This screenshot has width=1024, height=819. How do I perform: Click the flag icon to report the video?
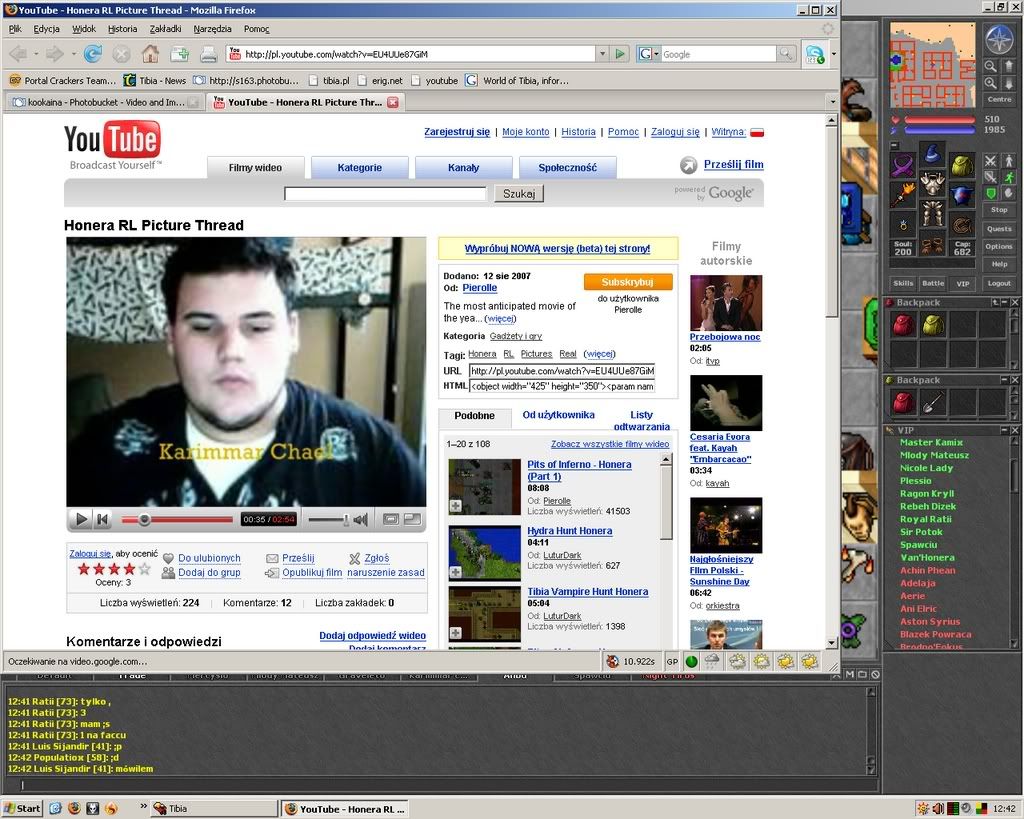click(x=355, y=558)
